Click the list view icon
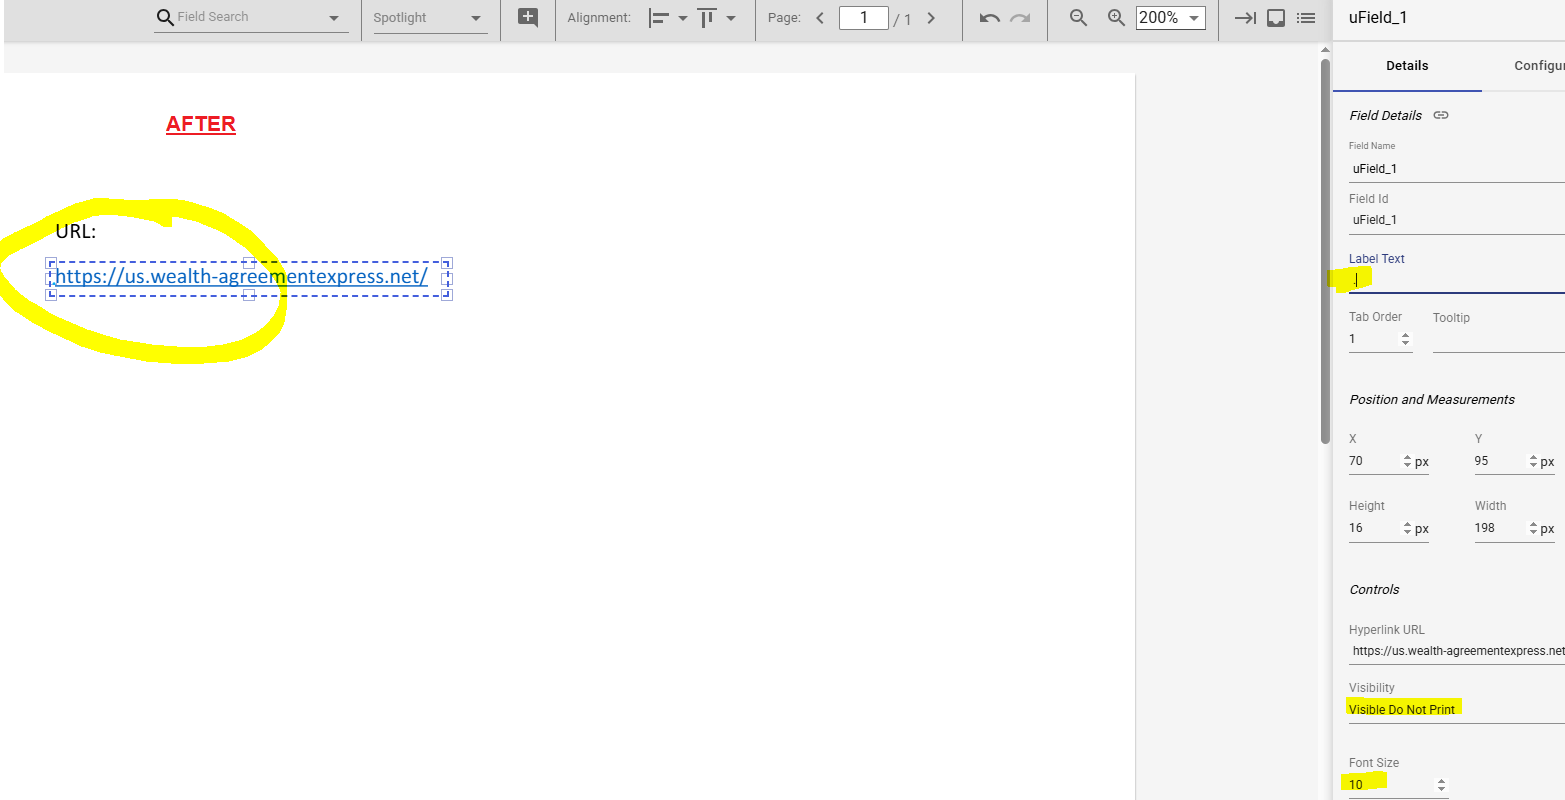 point(1305,18)
